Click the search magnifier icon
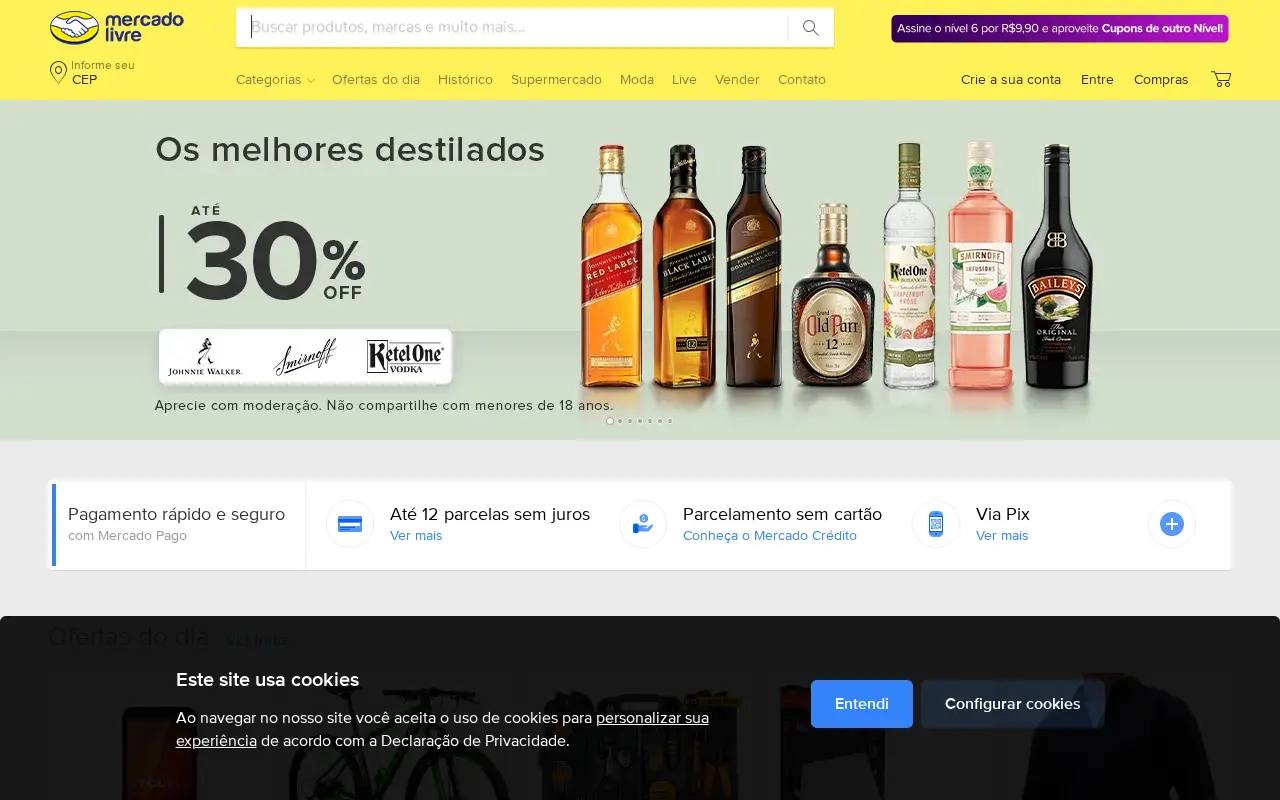The image size is (1280, 800). pos(811,28)
